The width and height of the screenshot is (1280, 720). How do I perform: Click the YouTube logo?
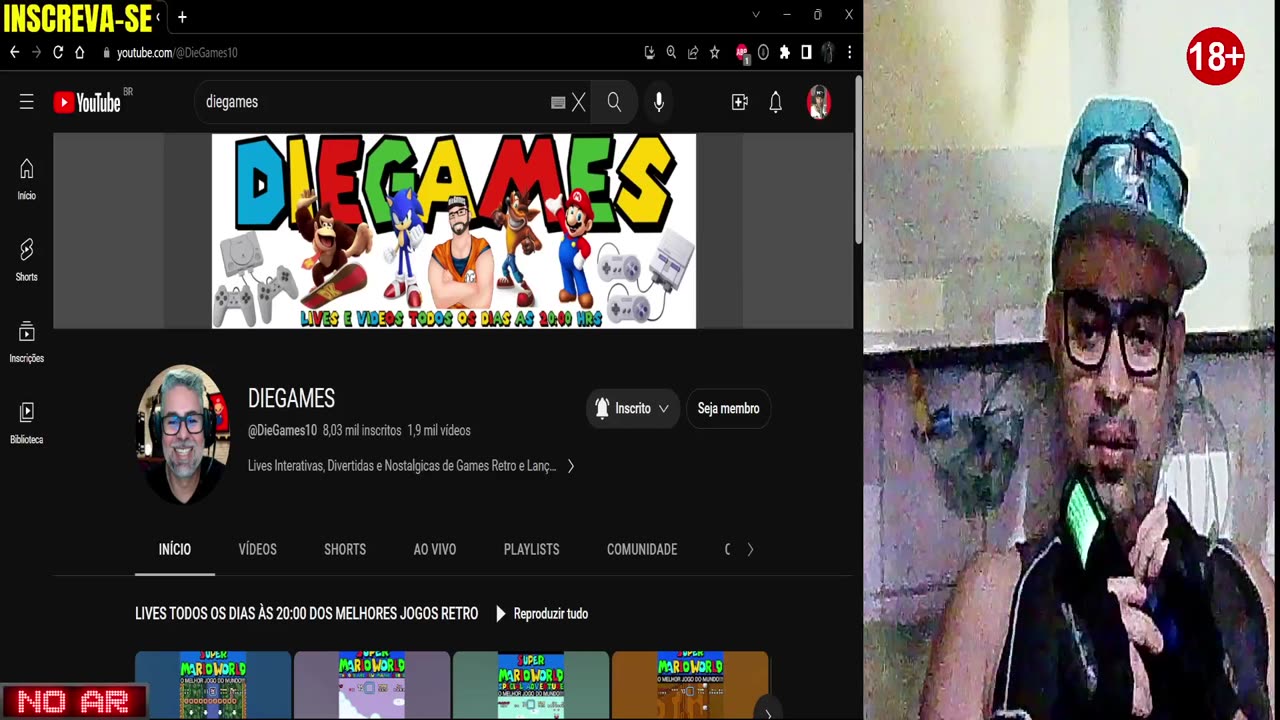click(x=87, y=102)
